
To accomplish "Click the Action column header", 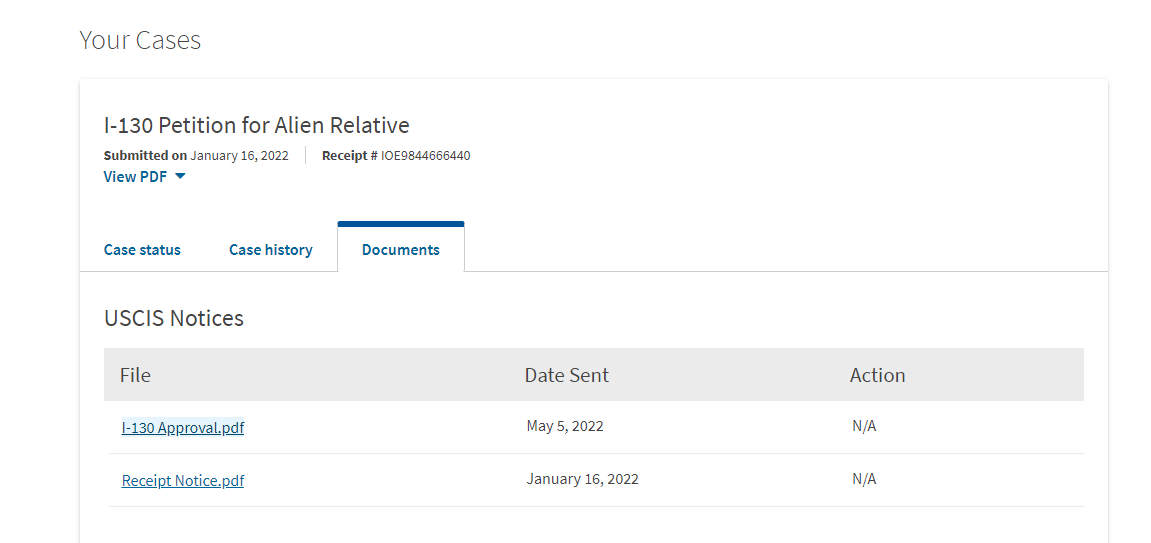I will pos(877,375).
